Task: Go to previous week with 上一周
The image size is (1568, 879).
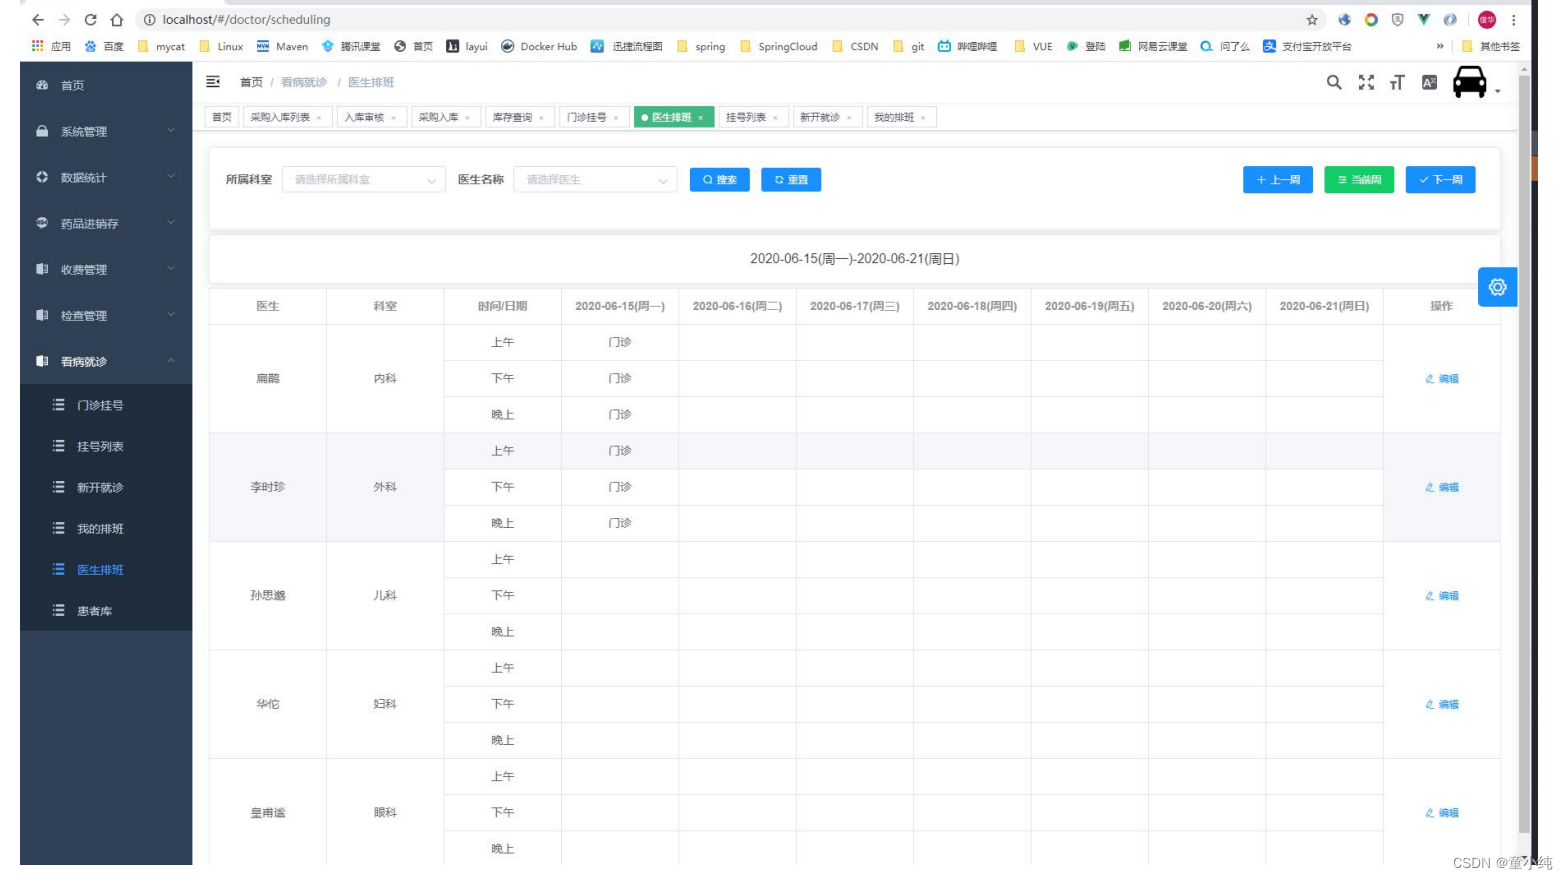Action: [1278, 180]
